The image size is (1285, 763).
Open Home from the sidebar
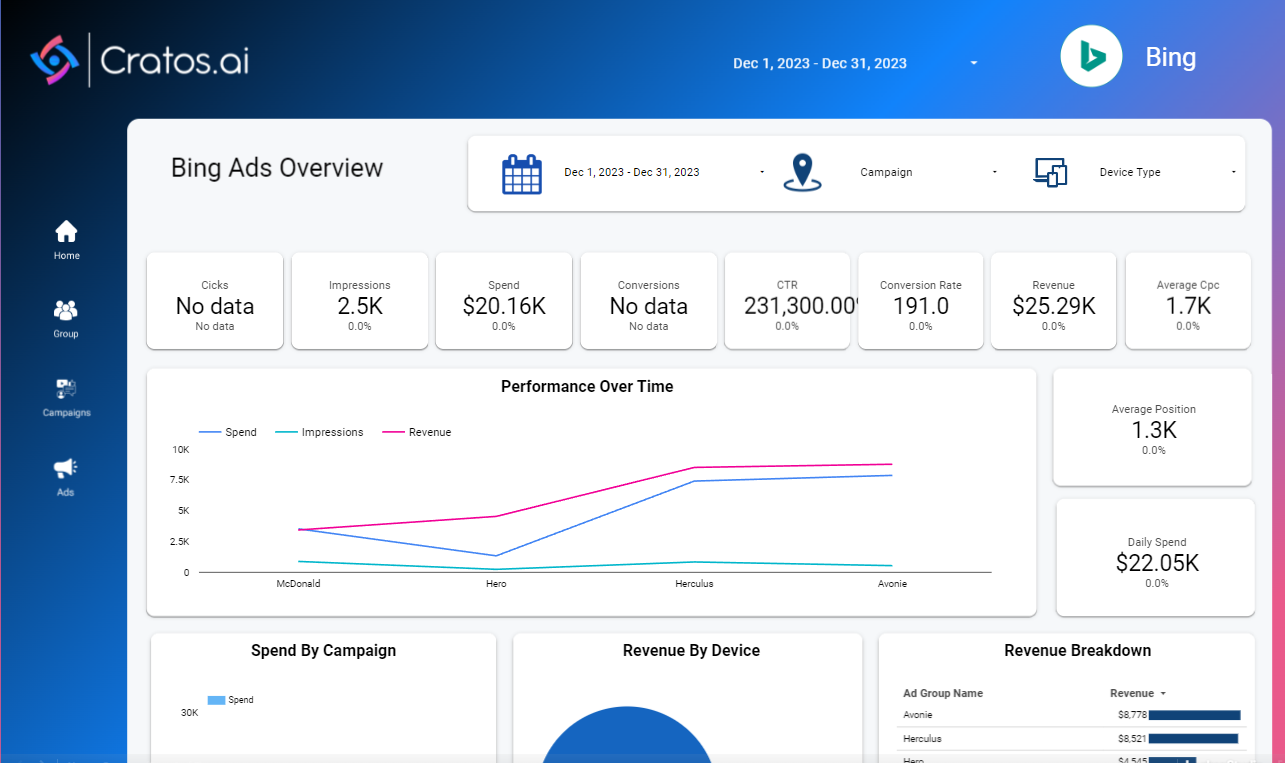click(x=66, y=240)
